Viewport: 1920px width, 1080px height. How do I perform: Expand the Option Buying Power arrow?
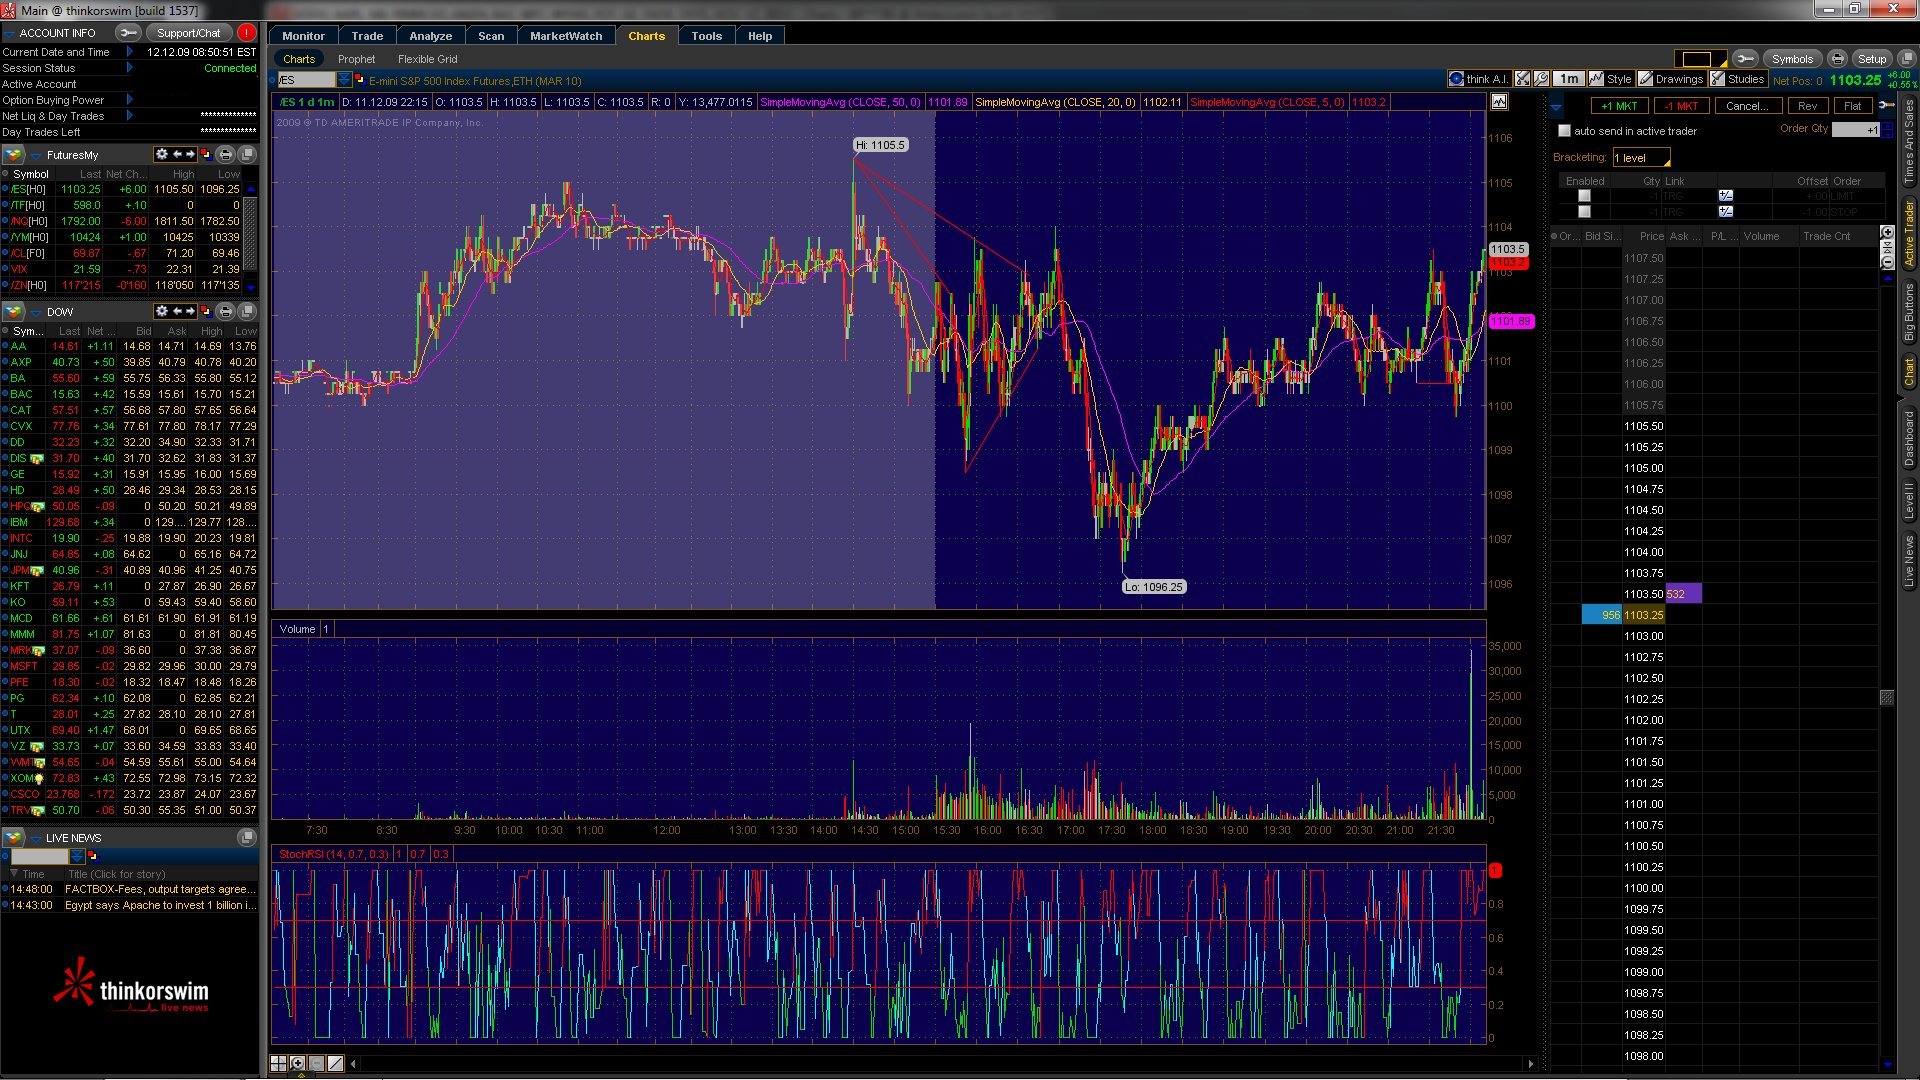[x=129, y=100]
